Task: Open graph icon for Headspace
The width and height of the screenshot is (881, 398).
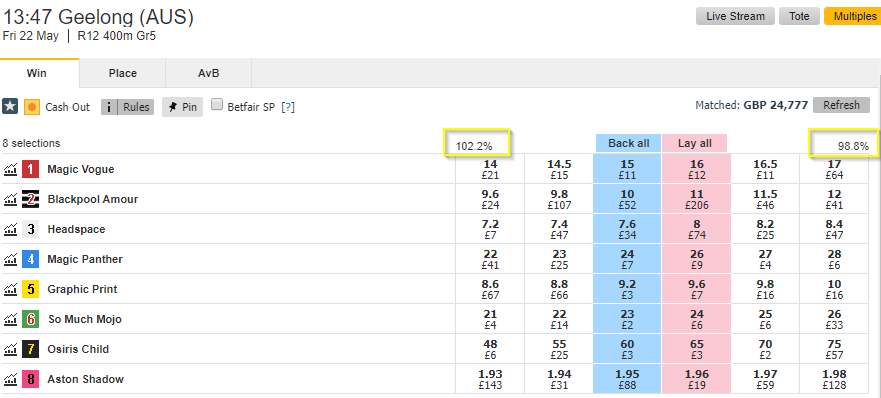Action: (x=10, y=229)
